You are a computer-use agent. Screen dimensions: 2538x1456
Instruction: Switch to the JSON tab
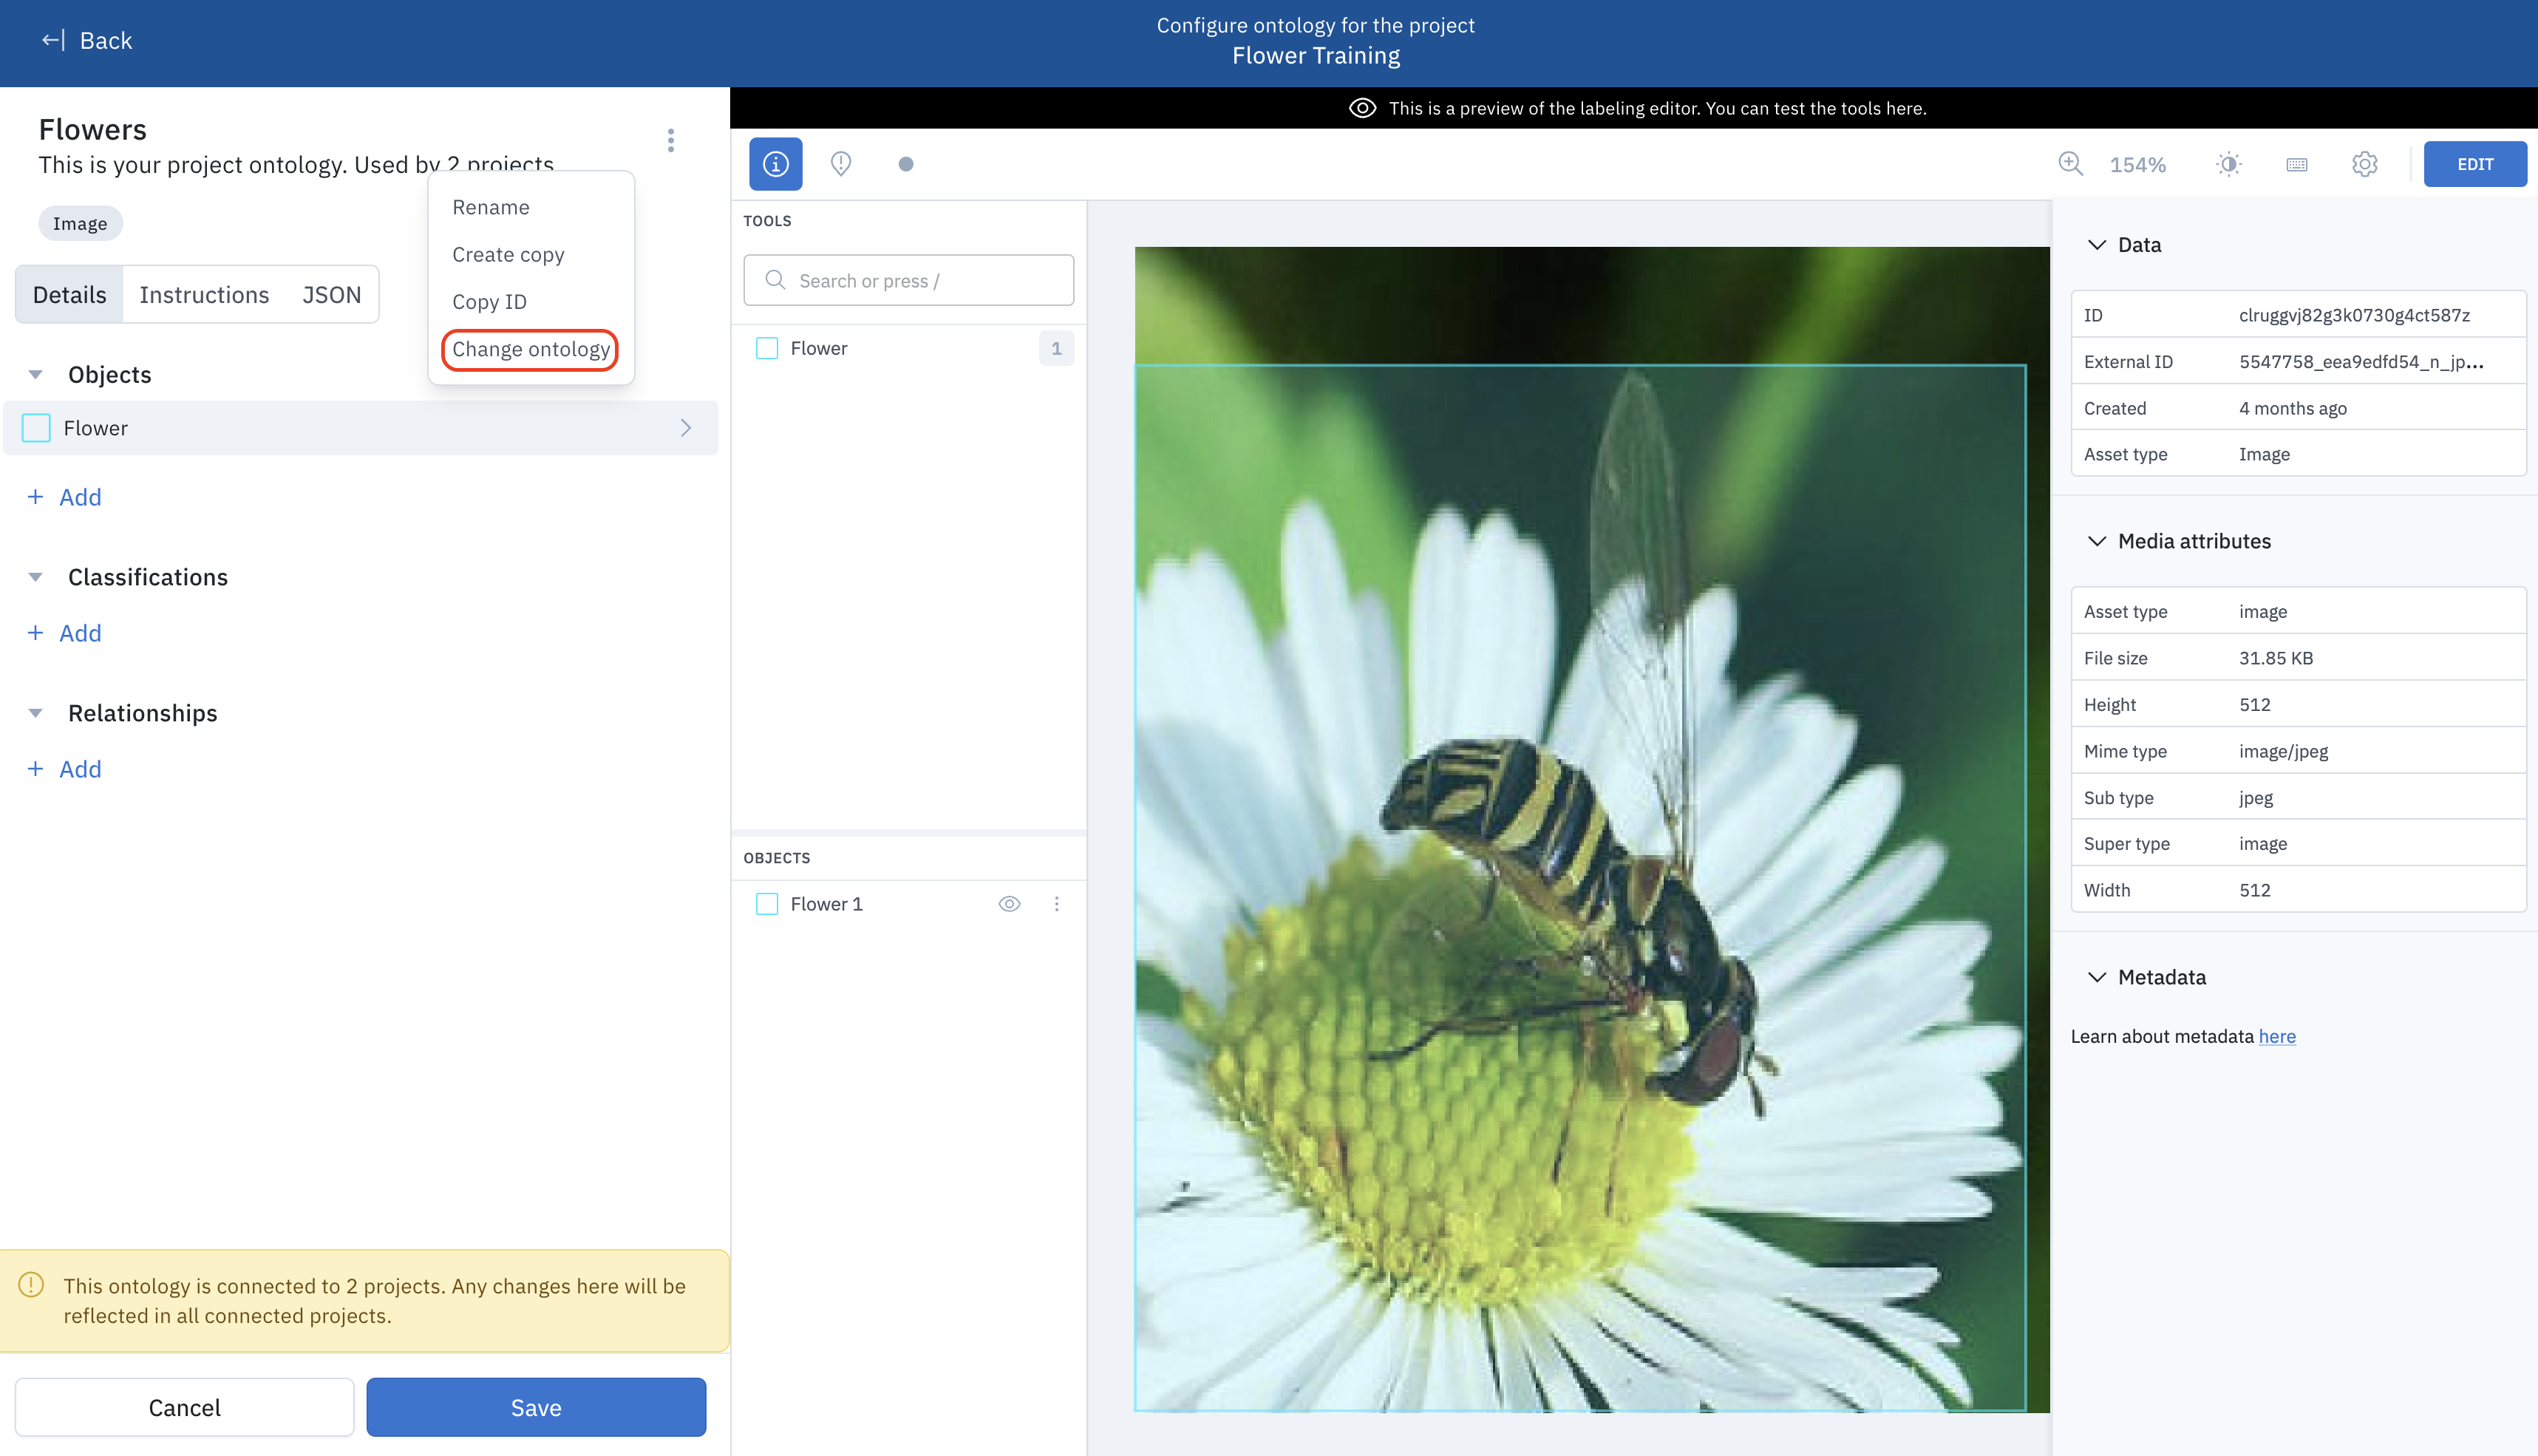pyautogui.click(x=331, y=294)
